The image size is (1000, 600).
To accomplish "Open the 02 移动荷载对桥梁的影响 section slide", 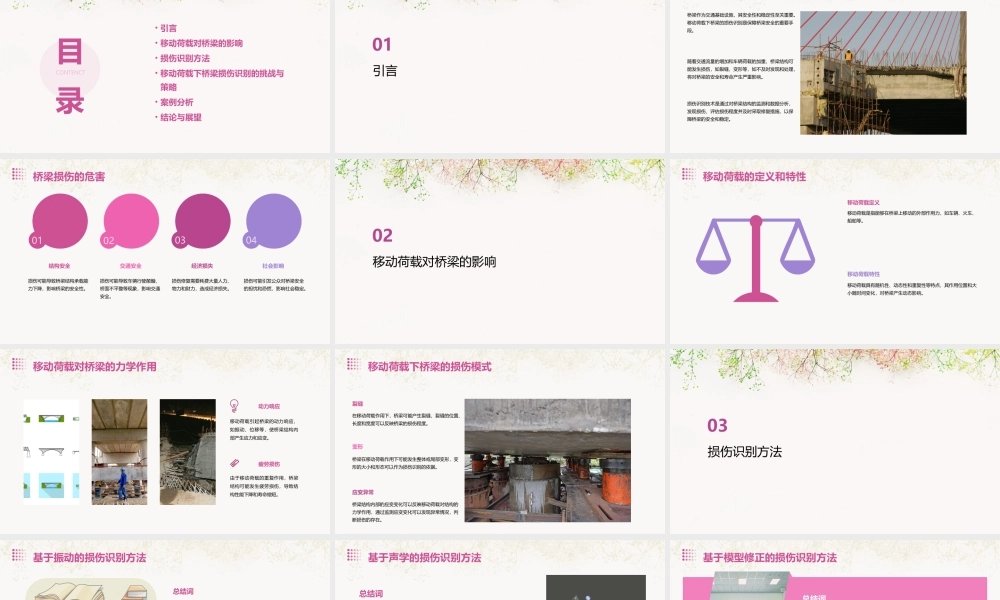I will click(499, 251).
